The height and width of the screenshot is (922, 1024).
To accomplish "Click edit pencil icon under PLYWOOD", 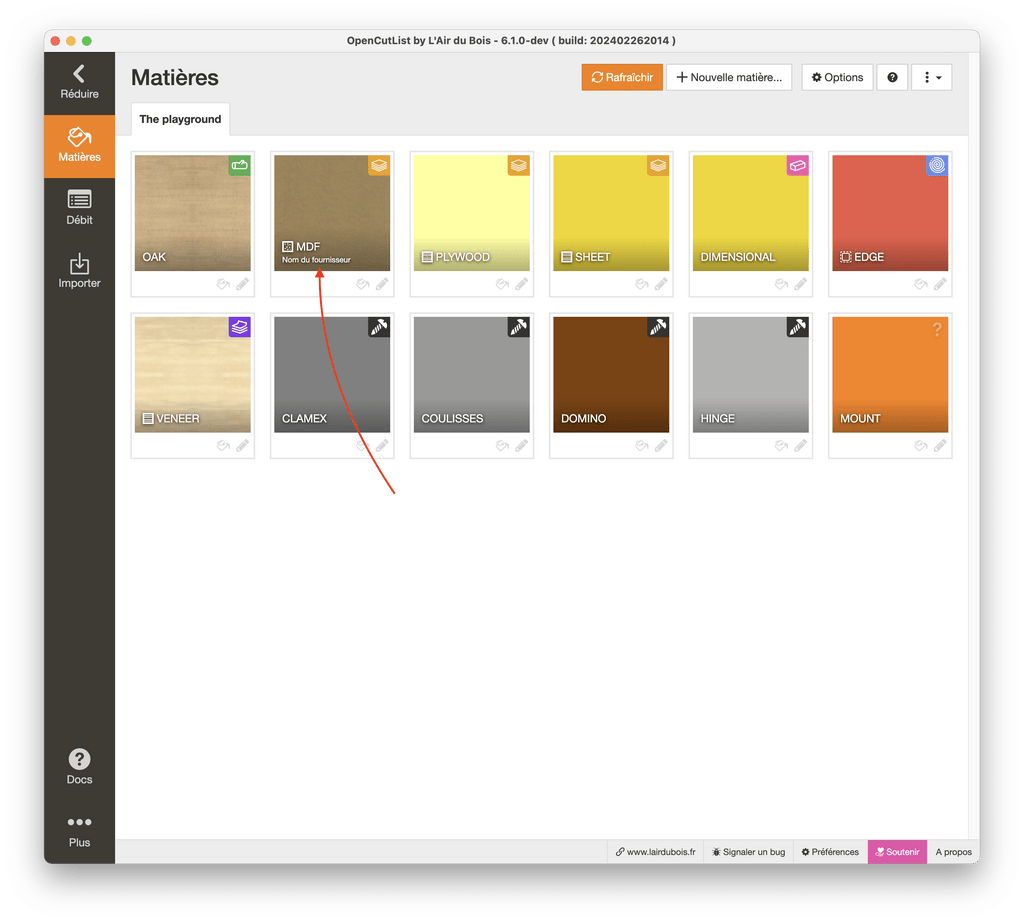I will pyautogui.click(x=521, y=284).
